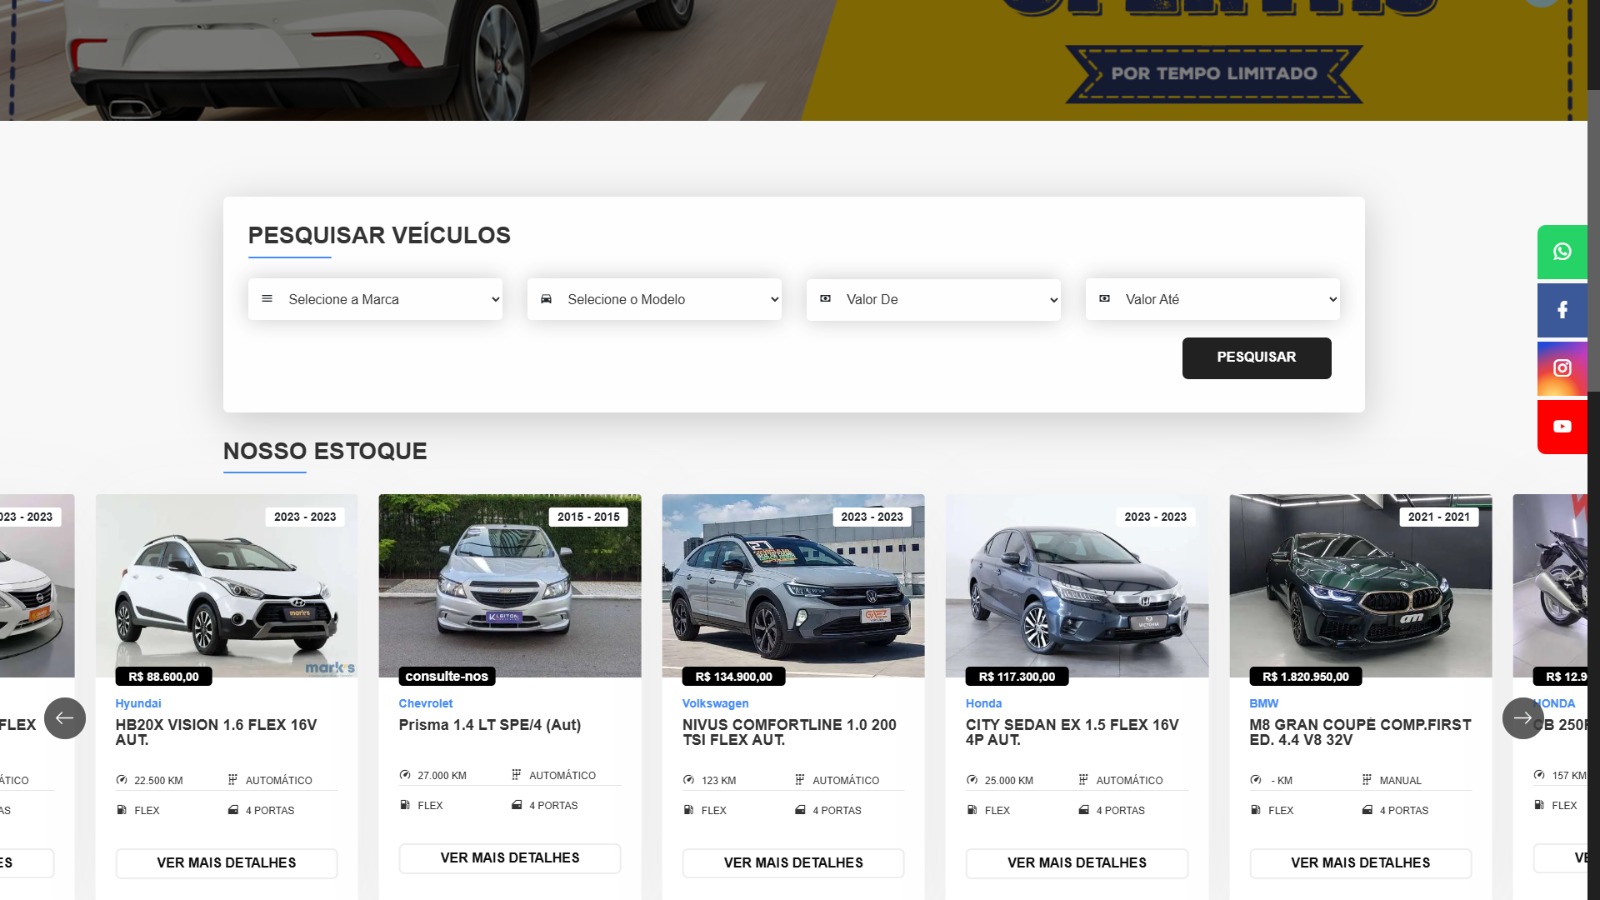Click the 25.000 KM mileage text
The width and height of the screenshot is (1600, 900).
point(1009,780)
